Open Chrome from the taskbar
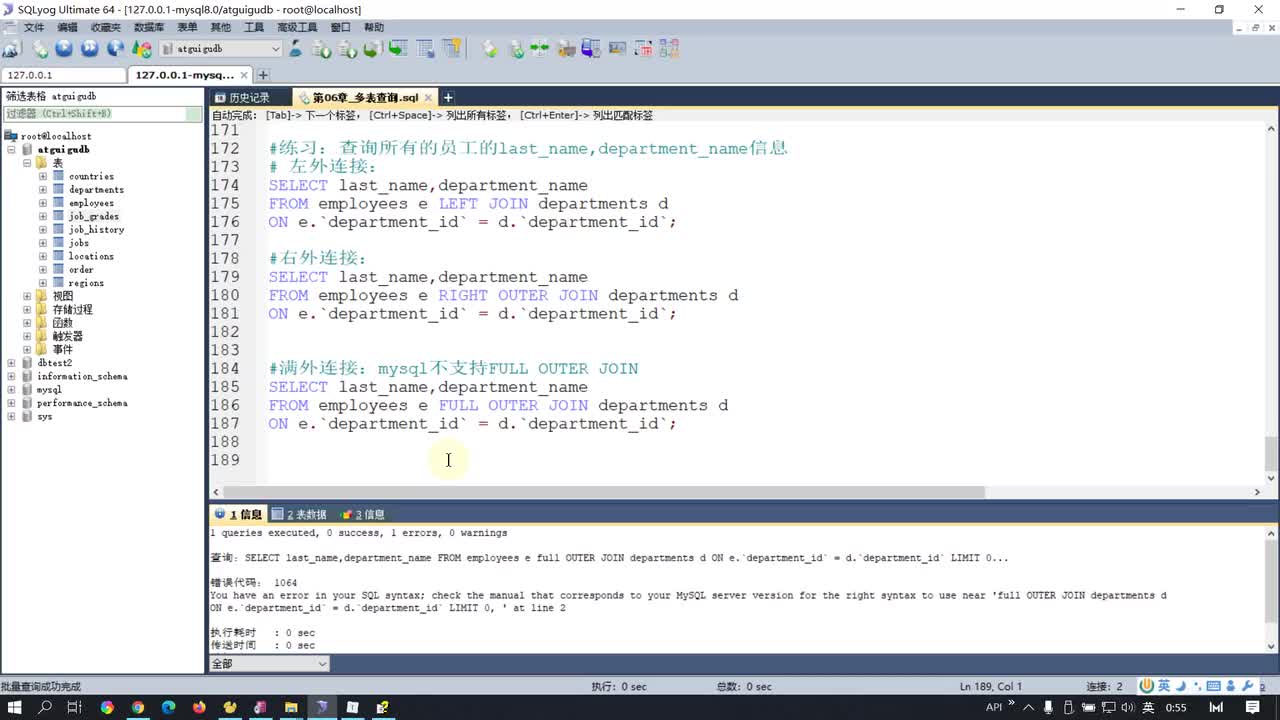 (138, 707)
